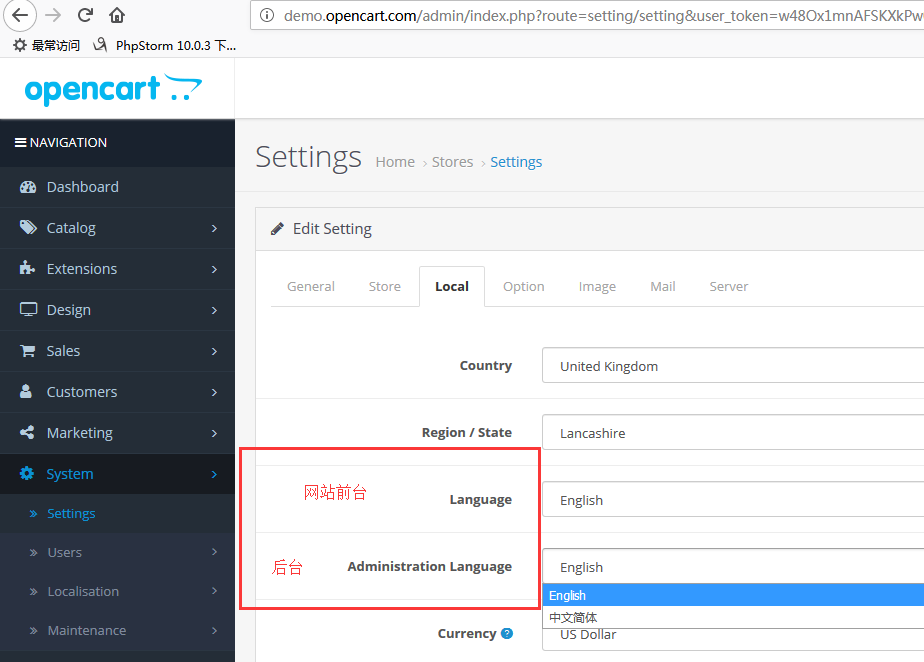Open the Language dropdown showing English

click(x=733, y=499)
